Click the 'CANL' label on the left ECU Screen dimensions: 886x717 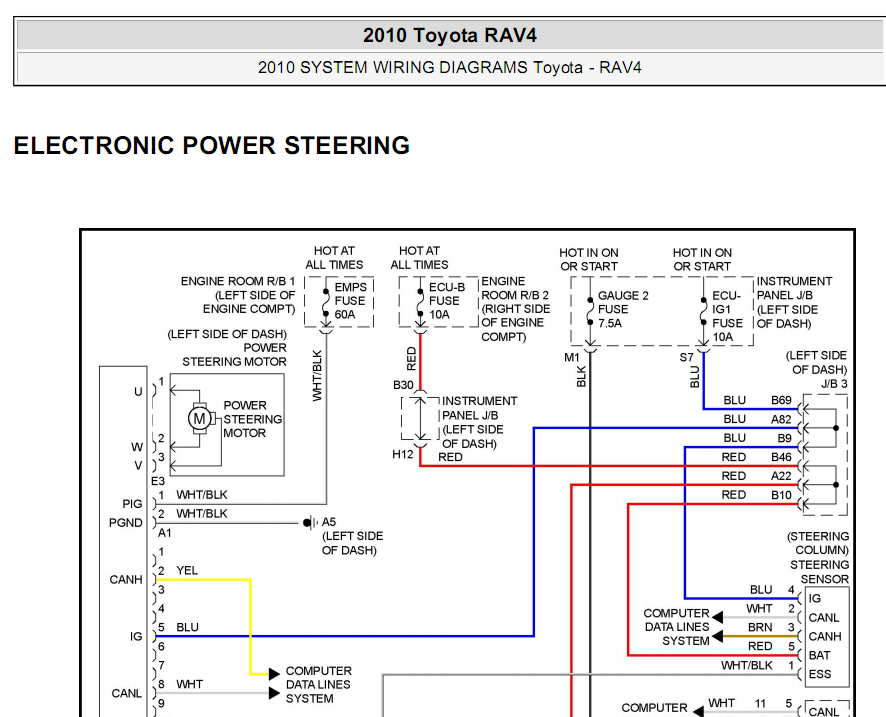(x=127, y=693)
